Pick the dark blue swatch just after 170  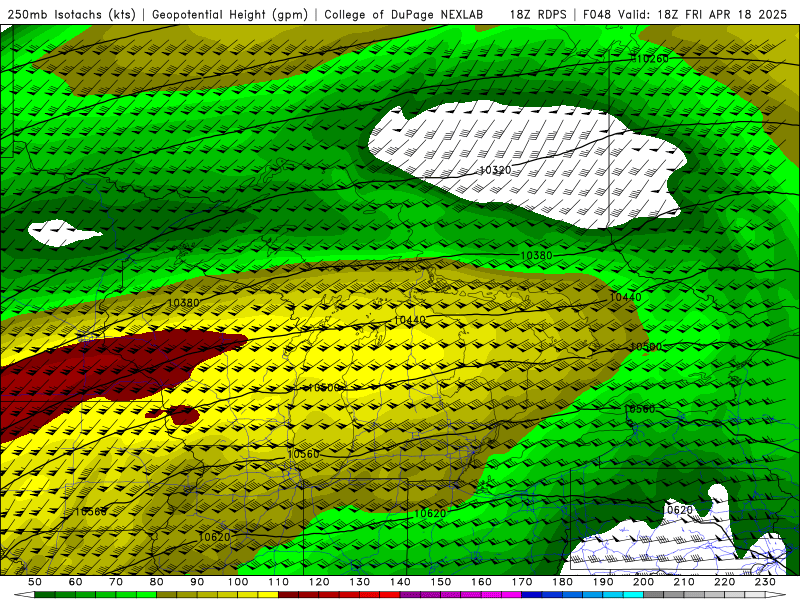click(x=532, y=595)
